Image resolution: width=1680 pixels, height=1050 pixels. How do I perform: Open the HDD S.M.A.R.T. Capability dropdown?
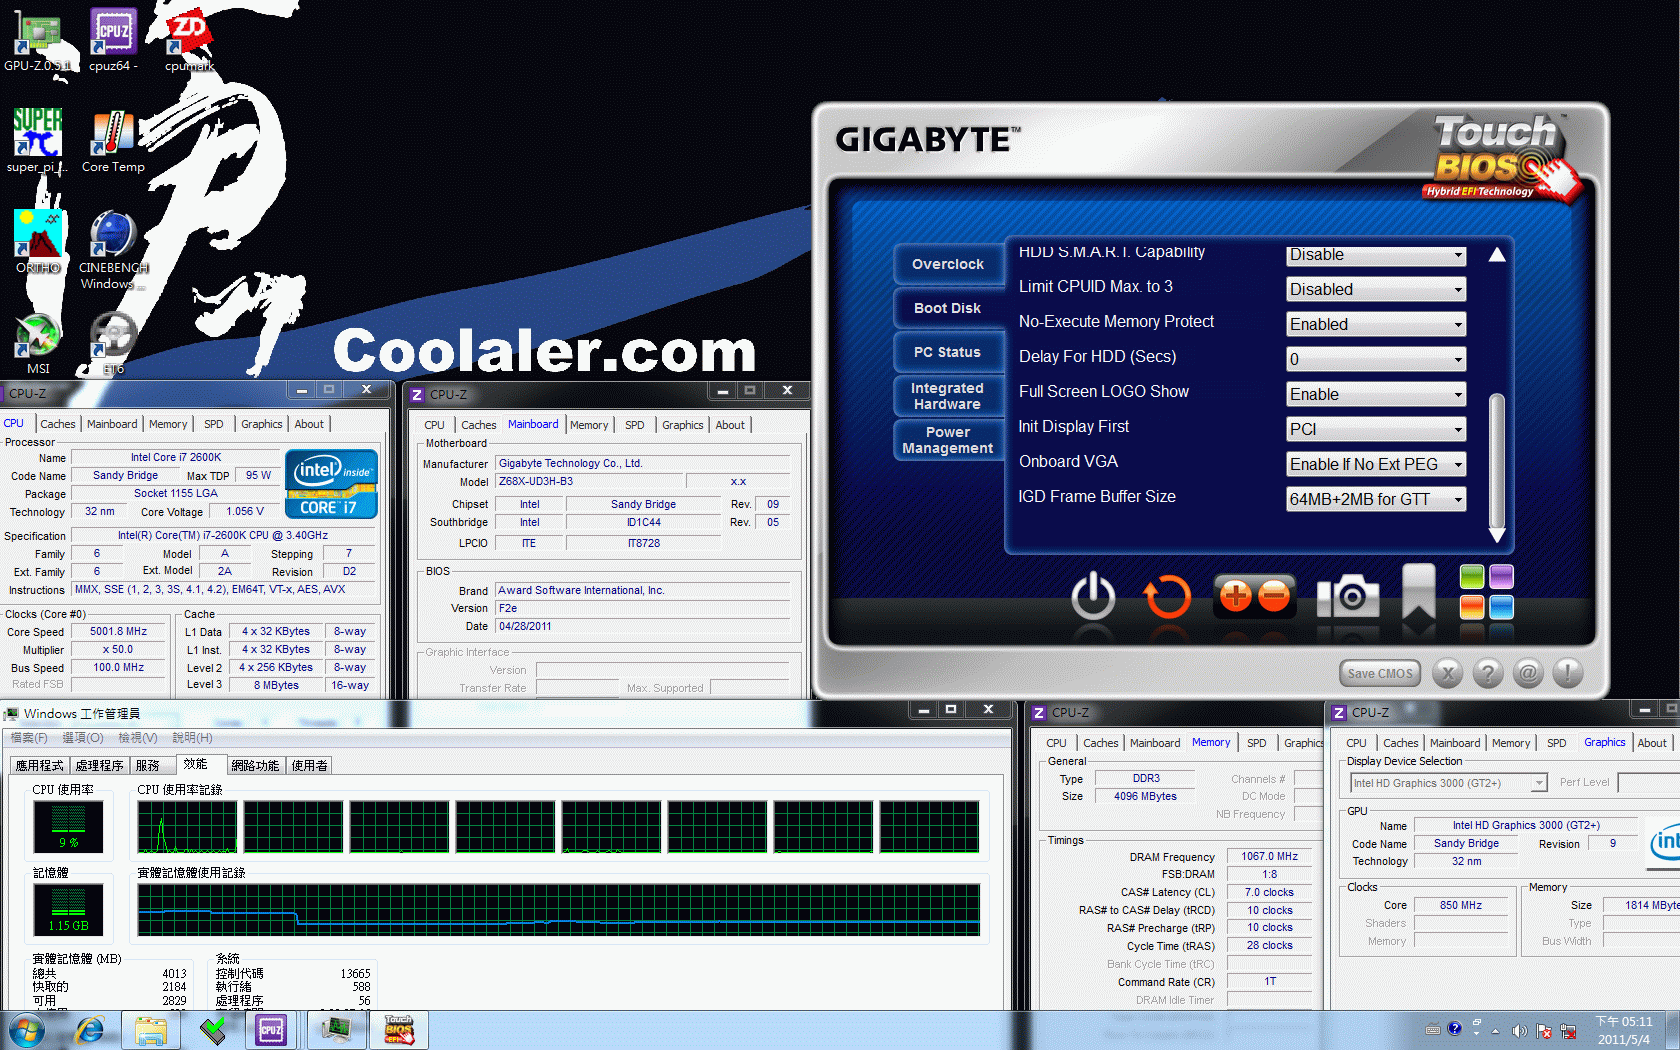[x=1376, y=256]
